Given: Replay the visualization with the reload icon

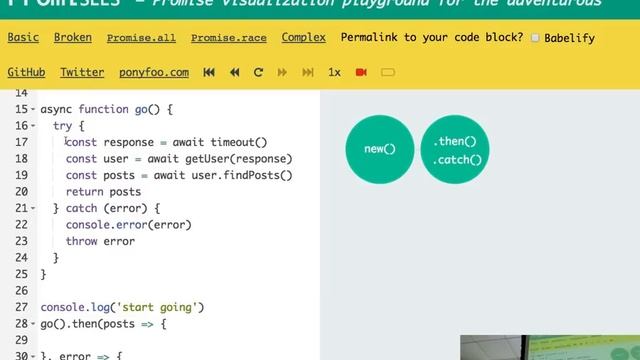Looking at the screenshot, I should click(x=258, y=73).
